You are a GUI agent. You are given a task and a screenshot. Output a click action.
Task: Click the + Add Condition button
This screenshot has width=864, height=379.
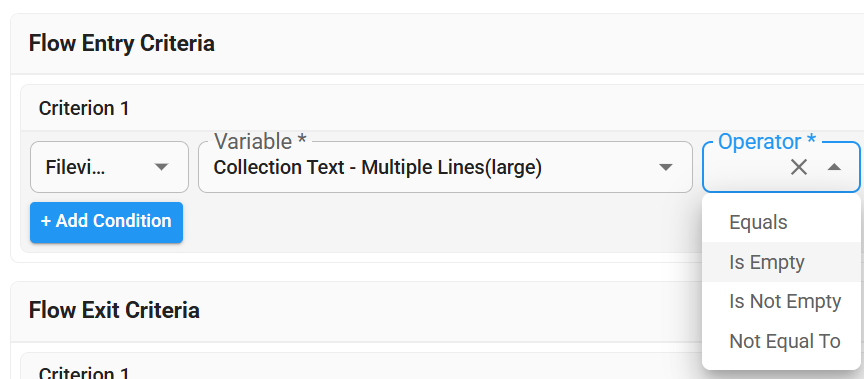106,222
